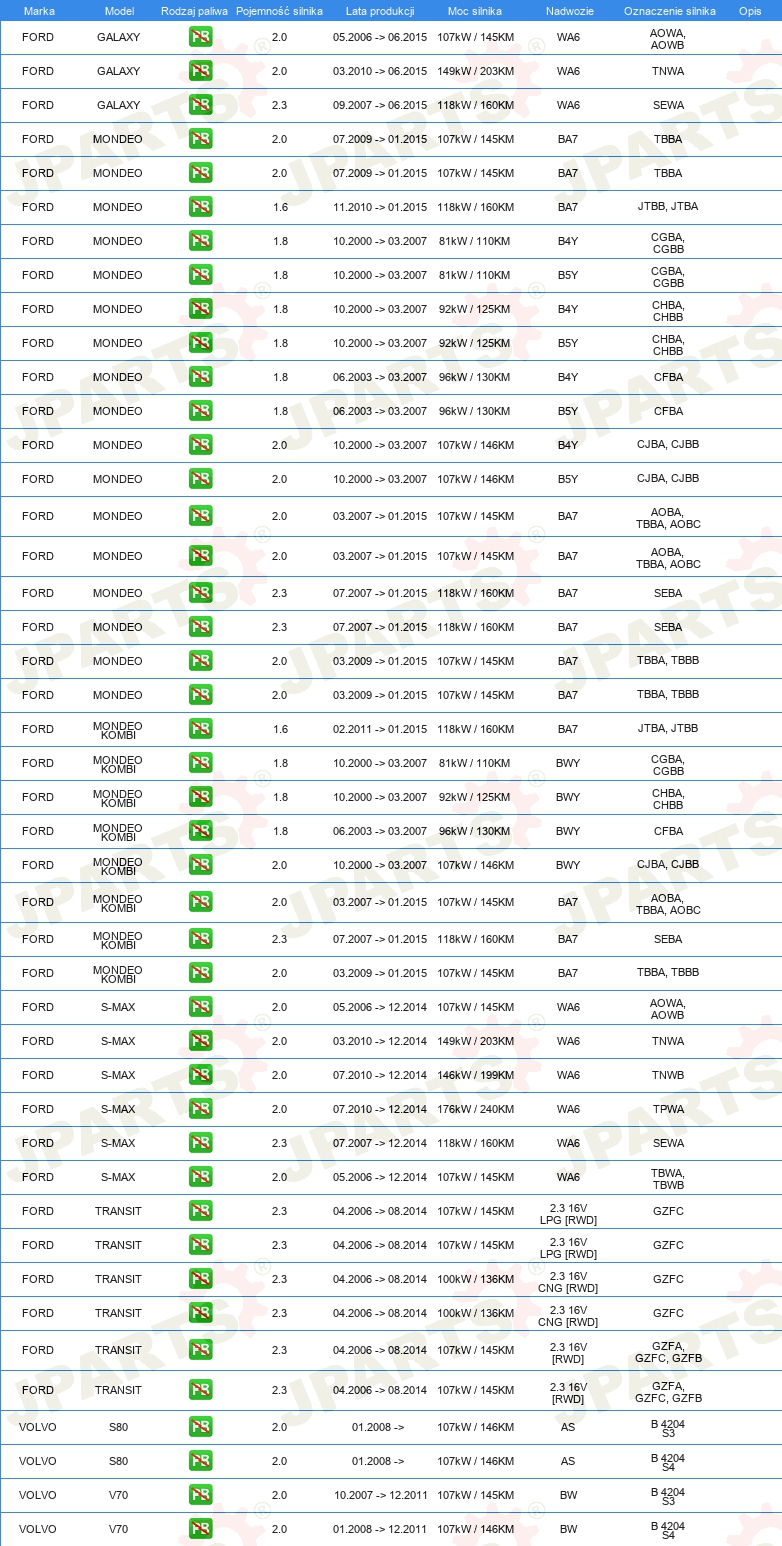
Task: Click the Model column header
Action: pyautogui.click(x=119, y=11)
